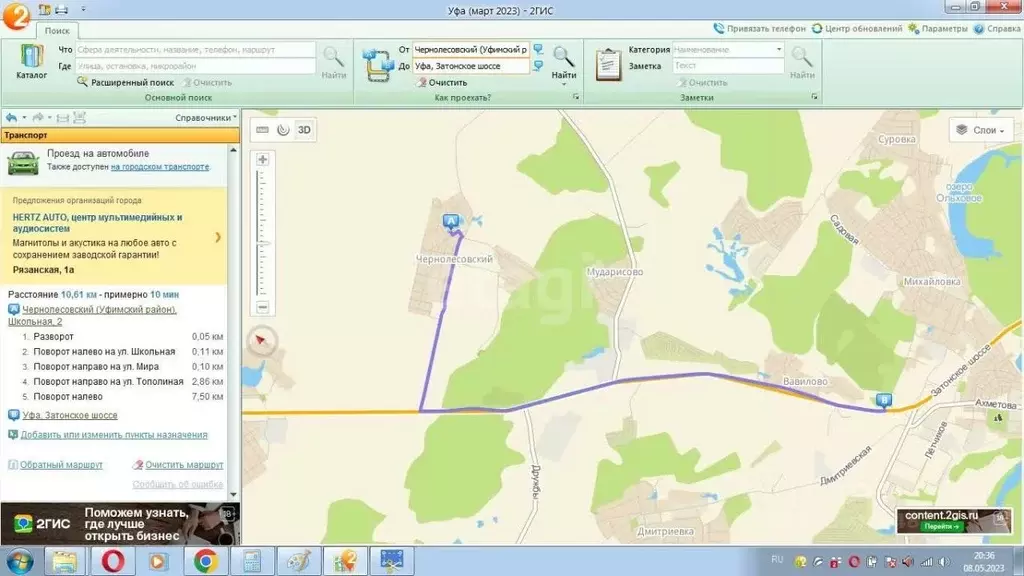Viewport: 1024px width, 576px height.
Task: Click the map zoom slider track
Action: [x=262, y=233]
